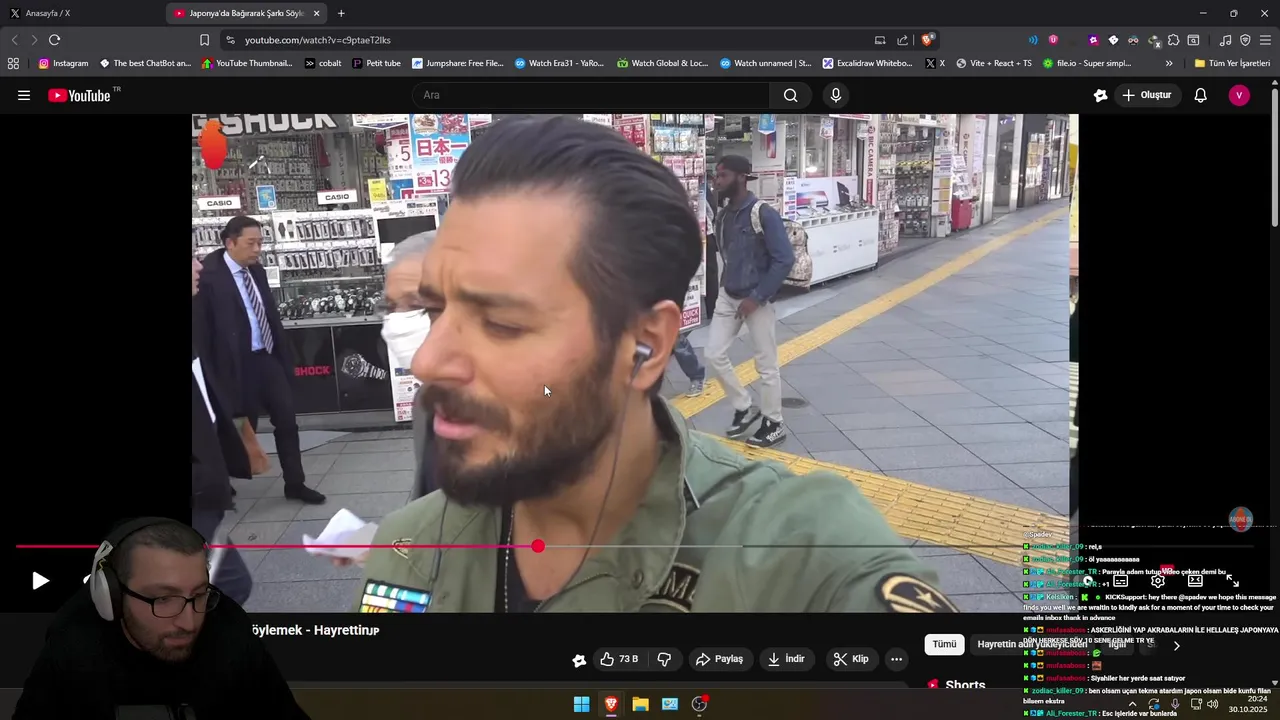Image resolution: width=1280 pixels, height=720 pixels.
Task: Open File Explorer from the taskbar
Action: tap(640, 704)
